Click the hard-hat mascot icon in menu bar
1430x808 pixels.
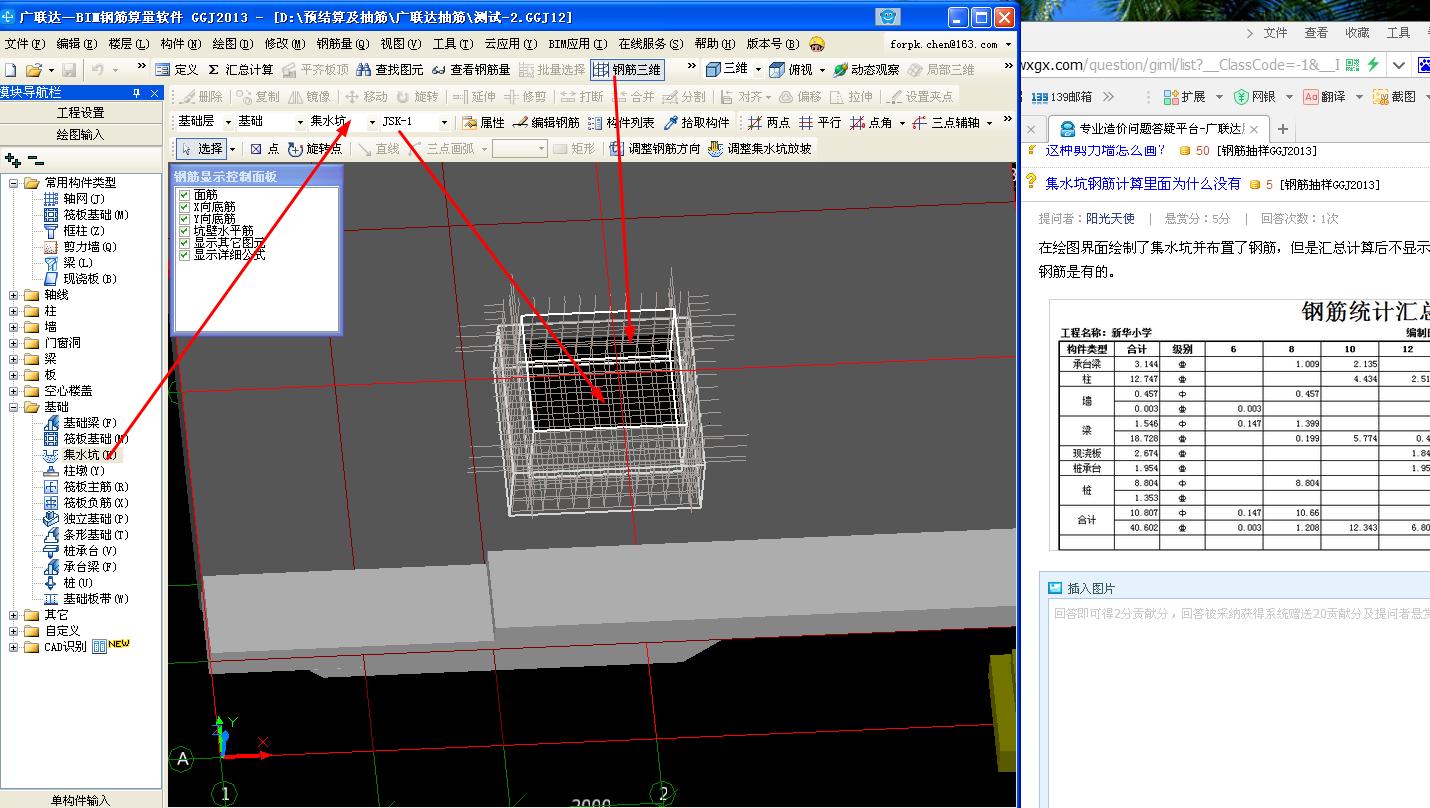point(818,44)
